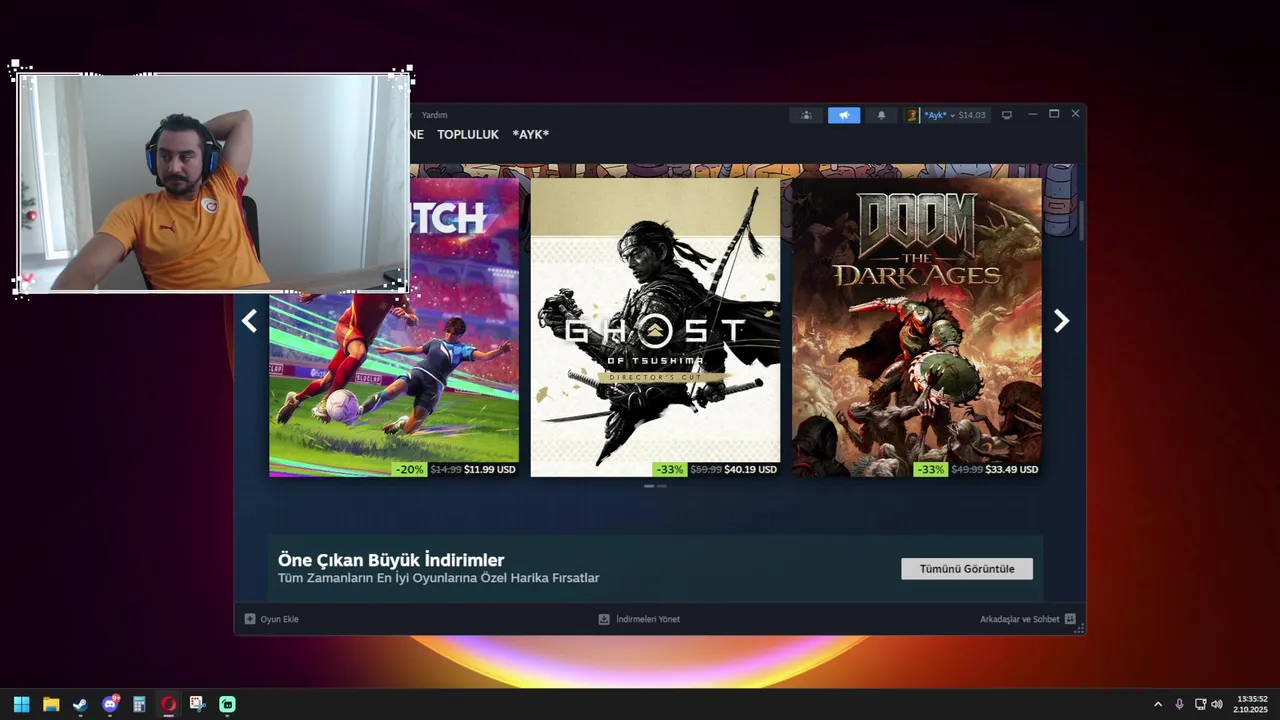Open the Steam friends activity icon
The image size is (1280, 720).
click(806, 115)
